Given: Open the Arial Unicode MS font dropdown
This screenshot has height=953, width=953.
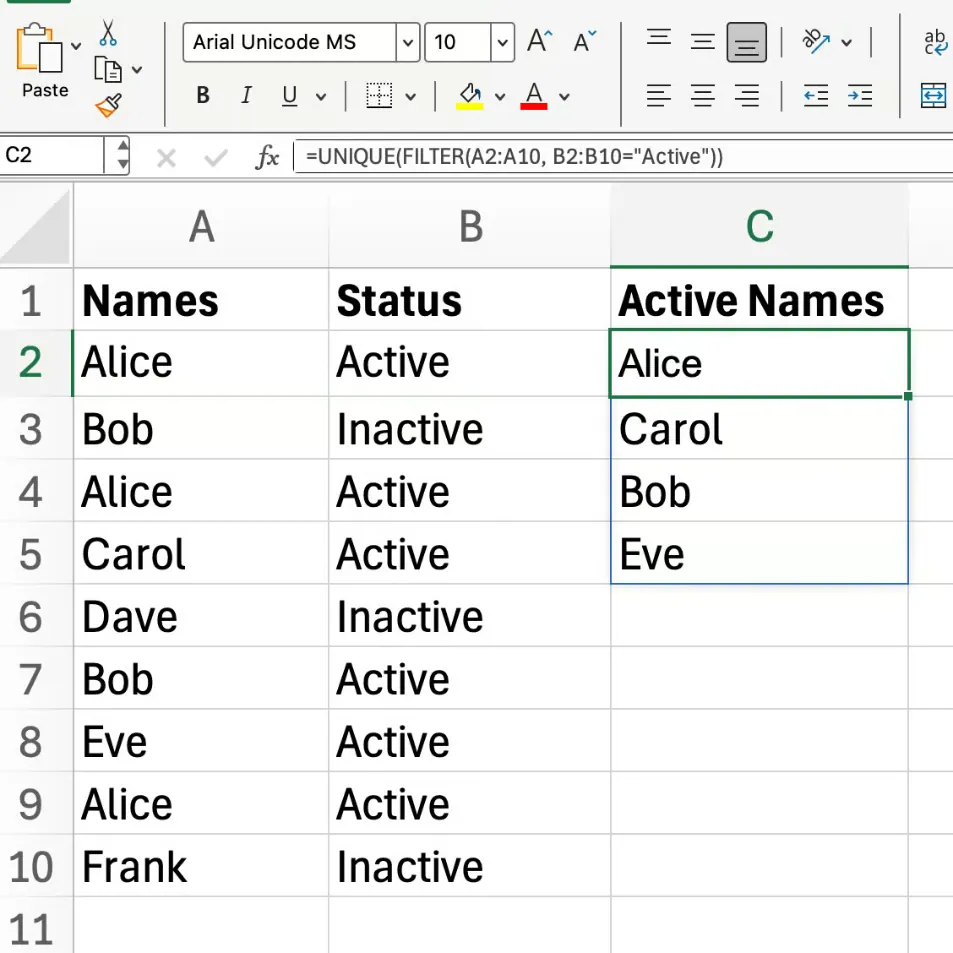Looking at the screenshot, I should click(406, 43).
